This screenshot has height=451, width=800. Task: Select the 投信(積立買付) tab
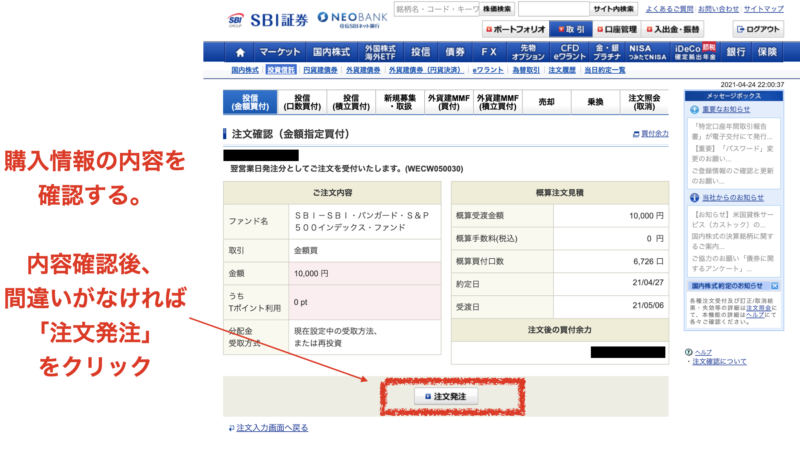tap(351, 102)
